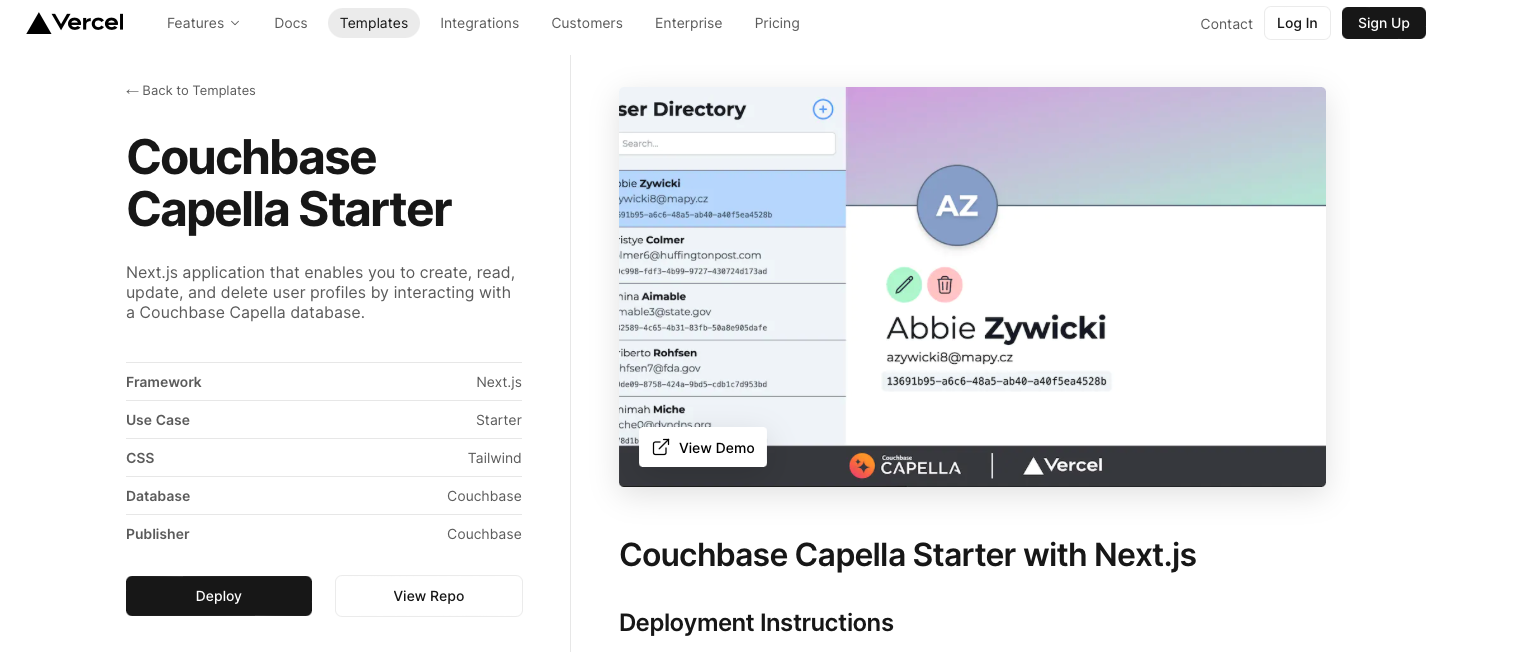Open the Features dropdown
The height and width of the screenshot is (652, 1517).
tap(203, 22)
